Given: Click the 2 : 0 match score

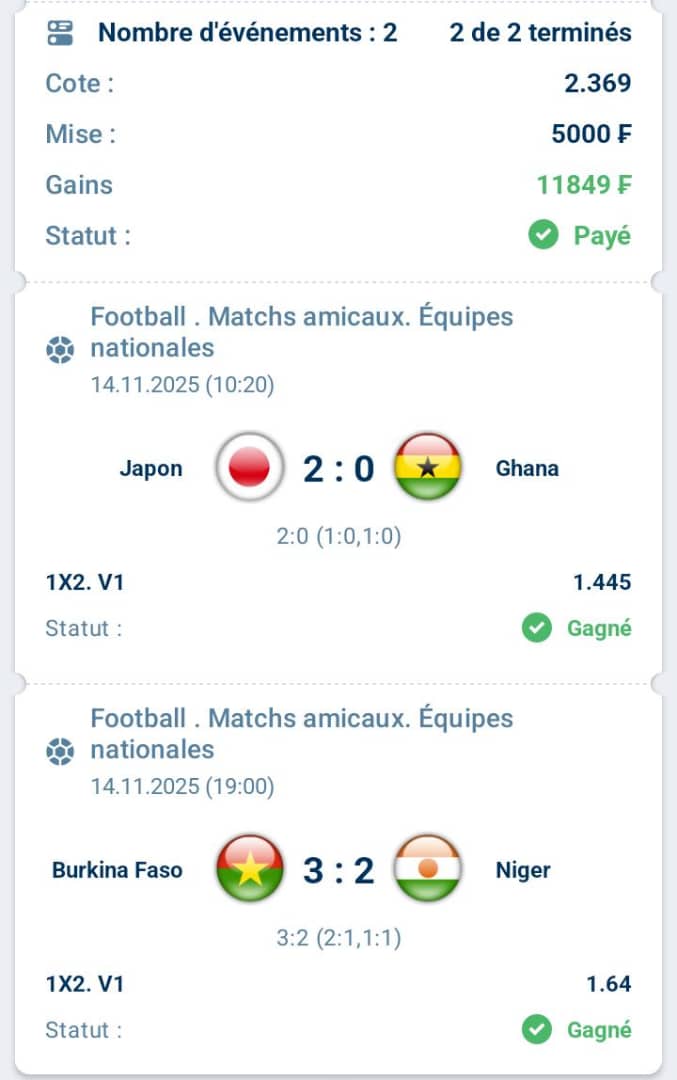Looking at the screenshot, I should point(338,468).
